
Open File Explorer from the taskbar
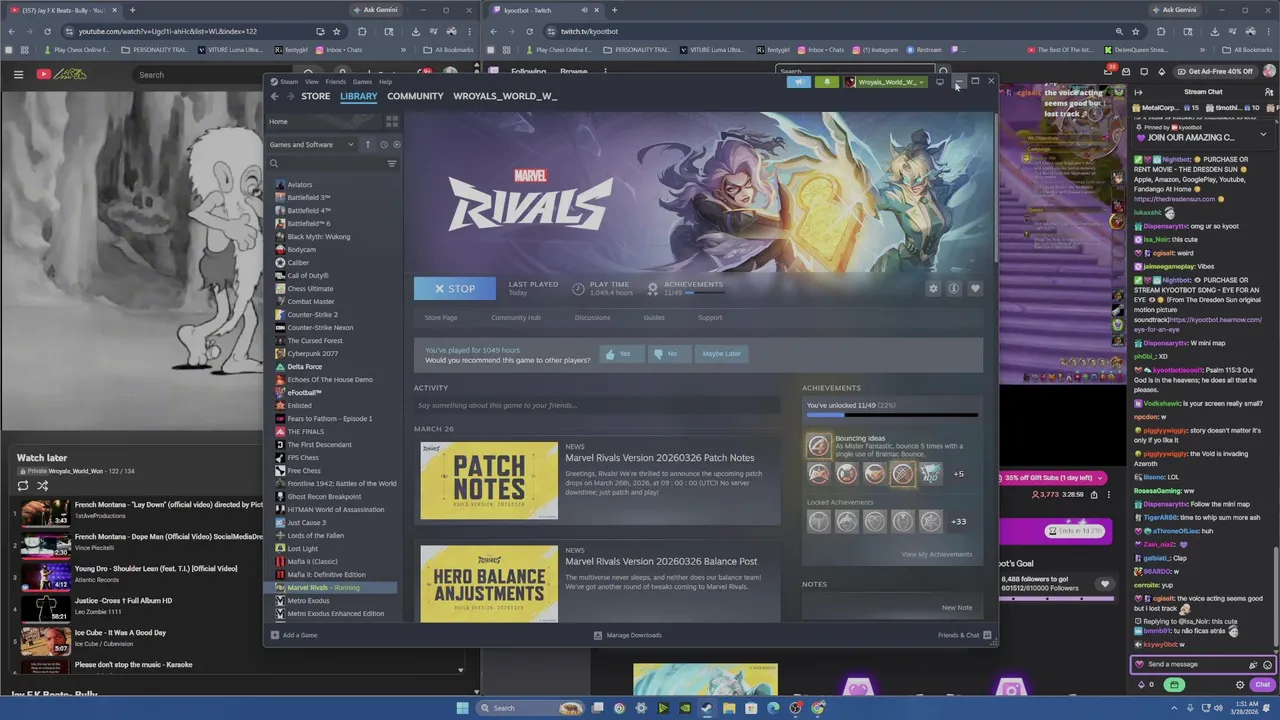(x=729, y=708)
